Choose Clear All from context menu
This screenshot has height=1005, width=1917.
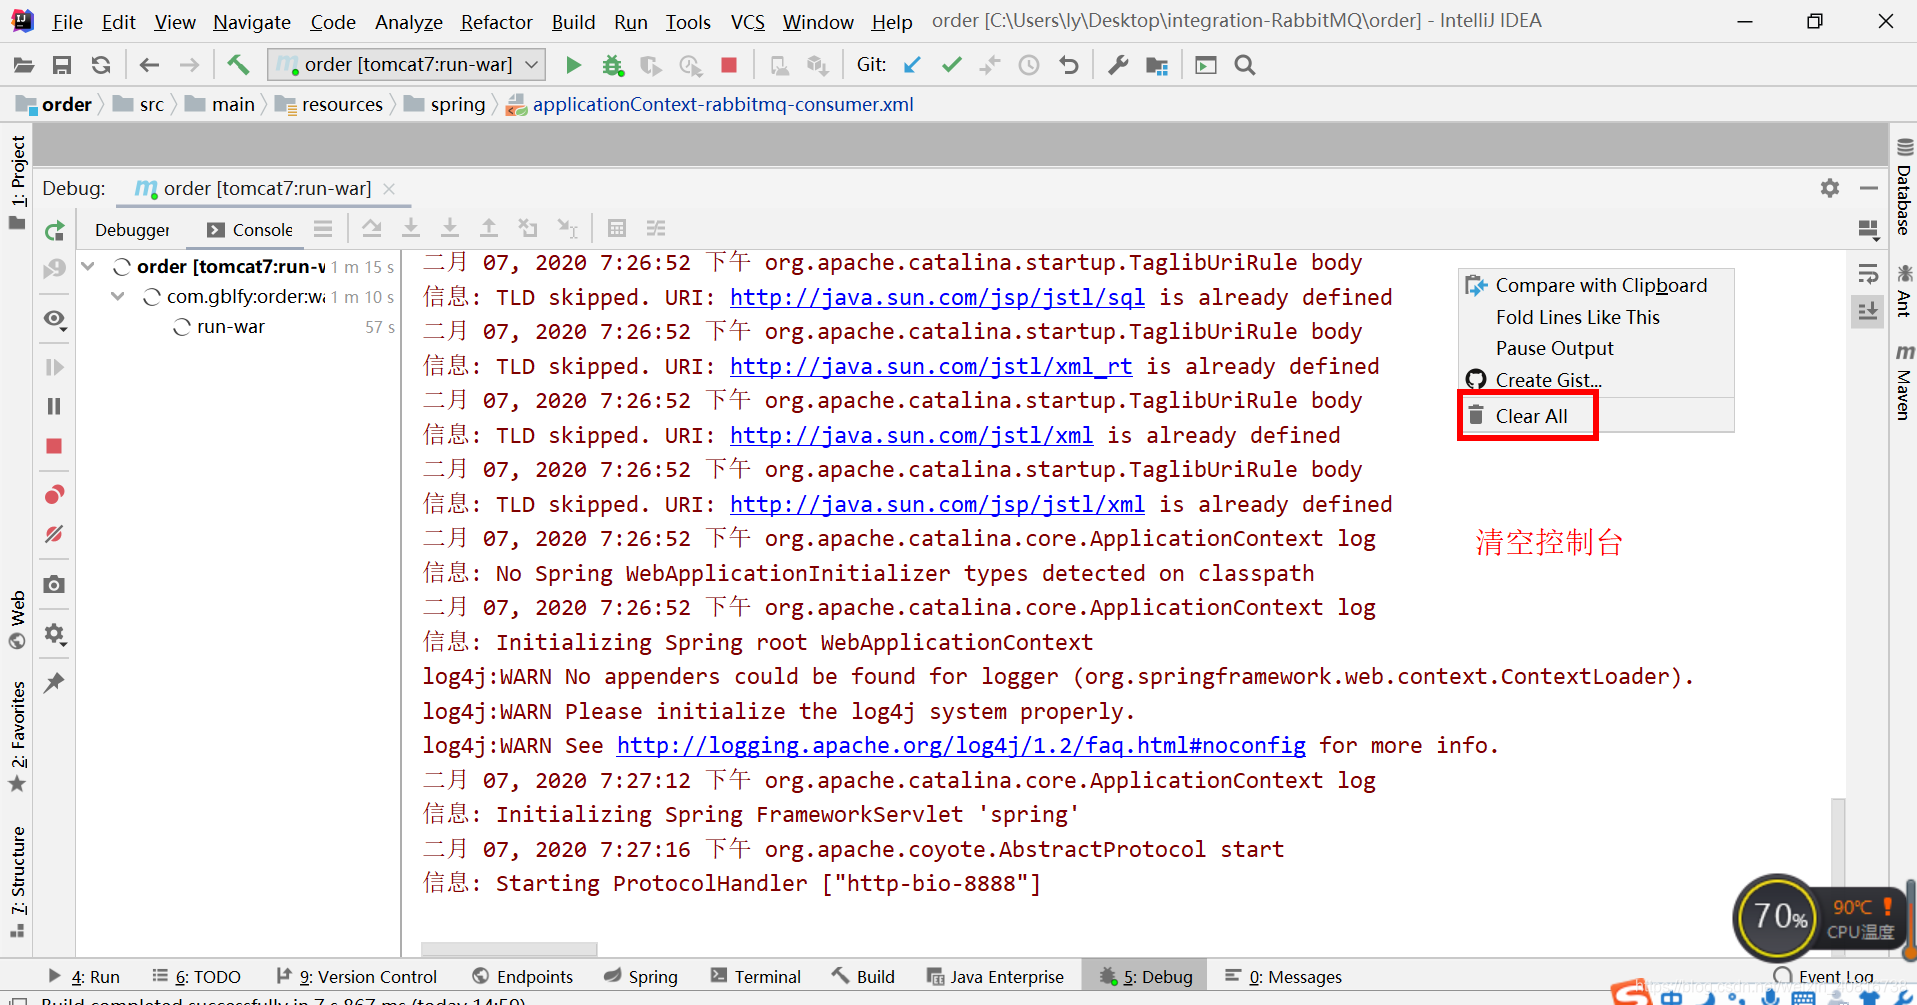1531,416
